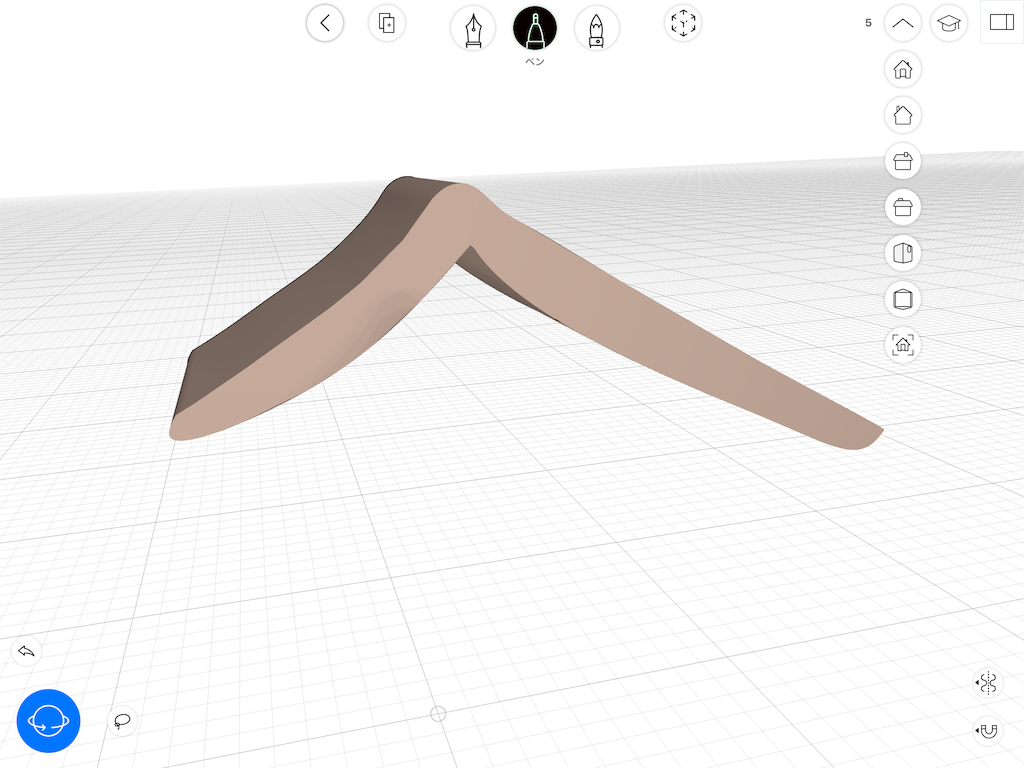Select the active ペン pen tool
Viewport: 1024px width, 768px height.
point(535,29)
